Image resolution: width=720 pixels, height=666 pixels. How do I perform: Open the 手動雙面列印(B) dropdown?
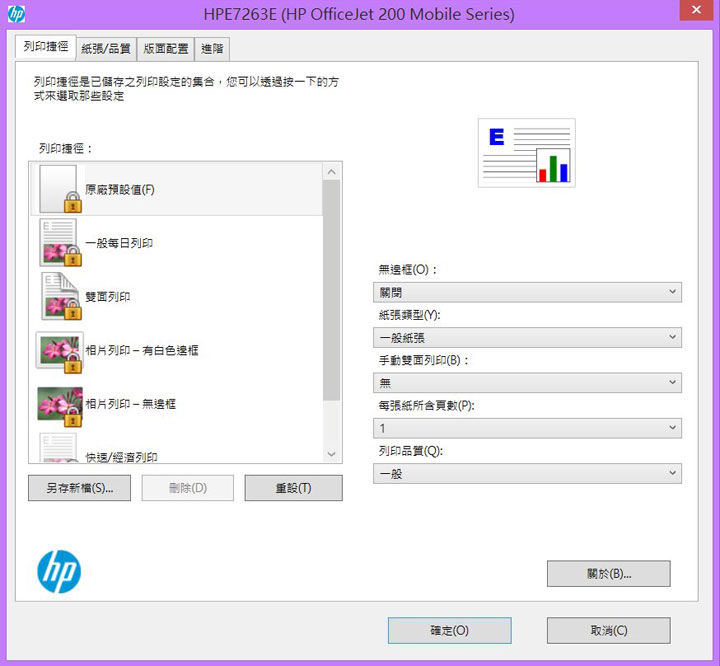click(527, 383)
